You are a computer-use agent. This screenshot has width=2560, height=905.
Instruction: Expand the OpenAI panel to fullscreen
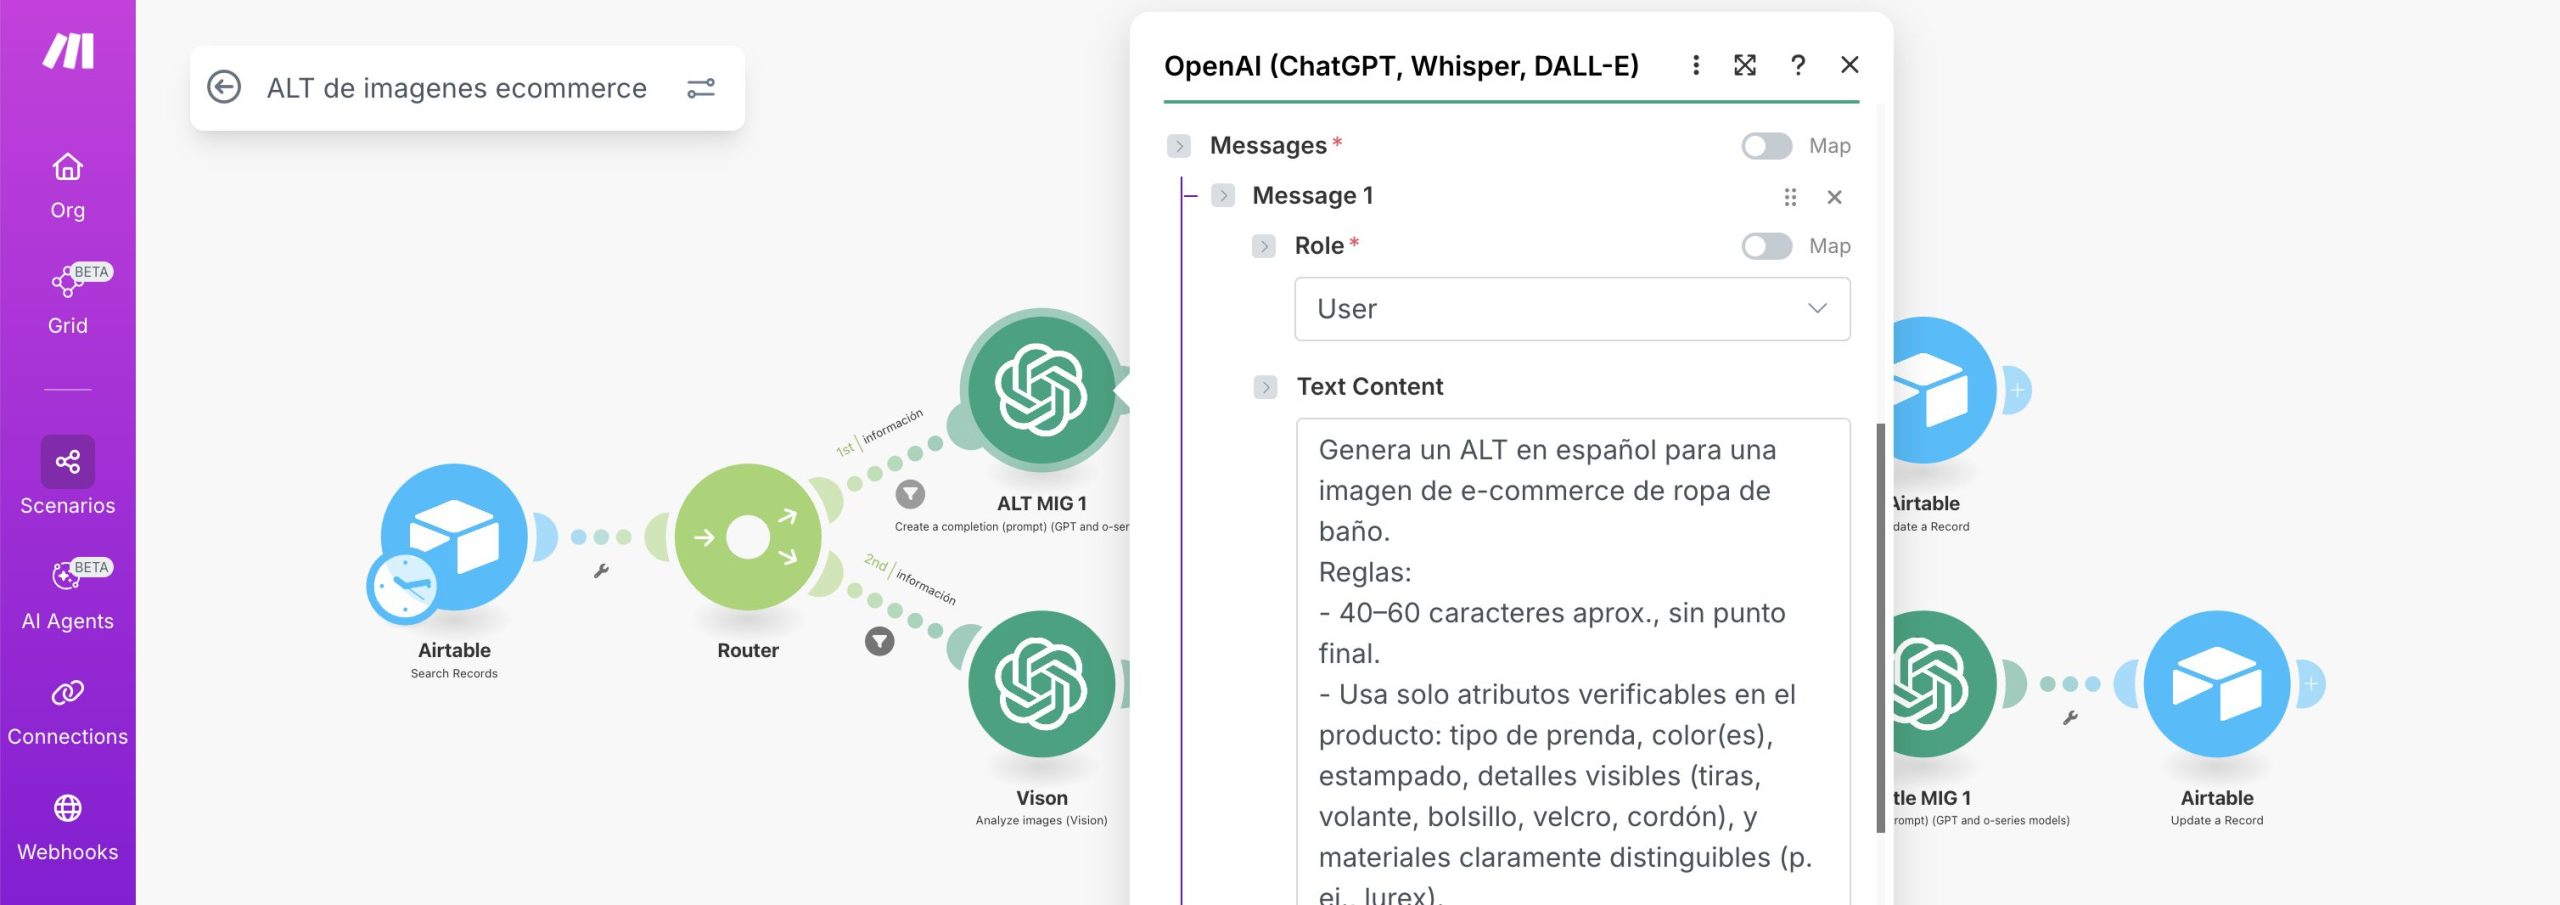(1745, 65)
